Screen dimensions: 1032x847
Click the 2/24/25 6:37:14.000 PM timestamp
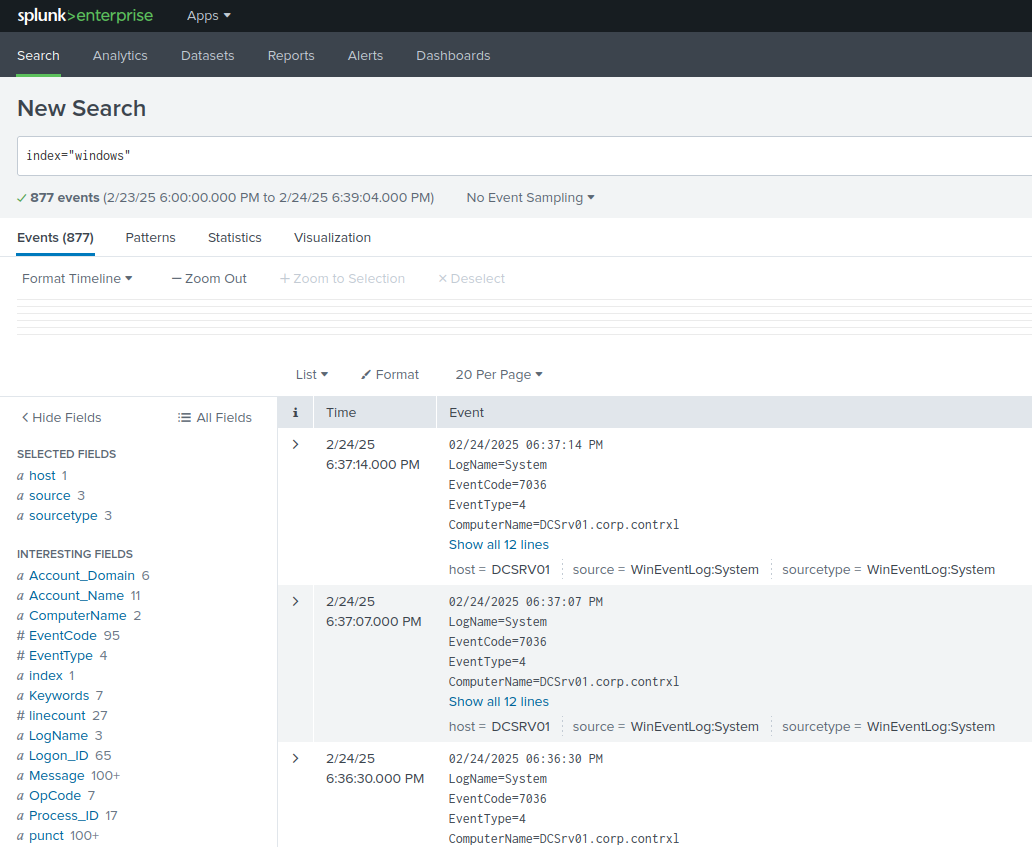point(373,455)
